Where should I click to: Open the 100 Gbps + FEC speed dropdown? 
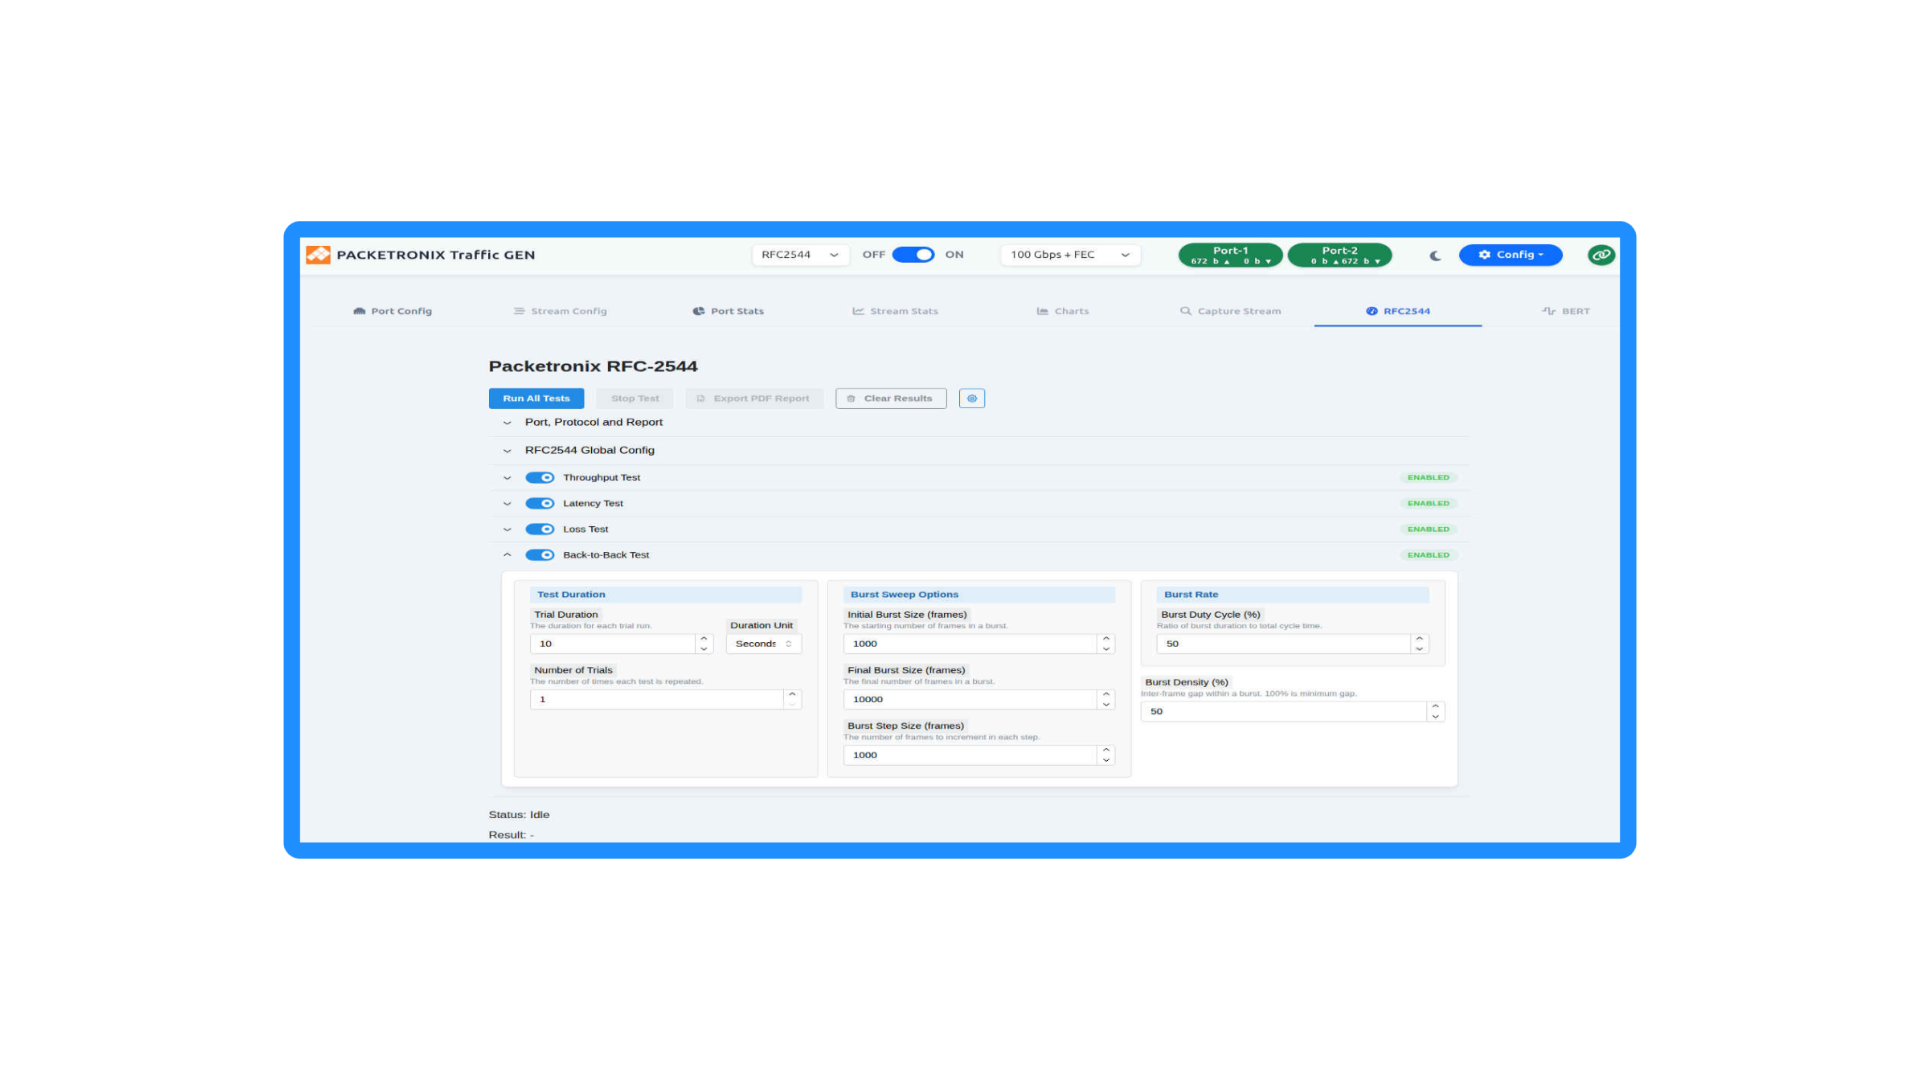[1070, 255]
